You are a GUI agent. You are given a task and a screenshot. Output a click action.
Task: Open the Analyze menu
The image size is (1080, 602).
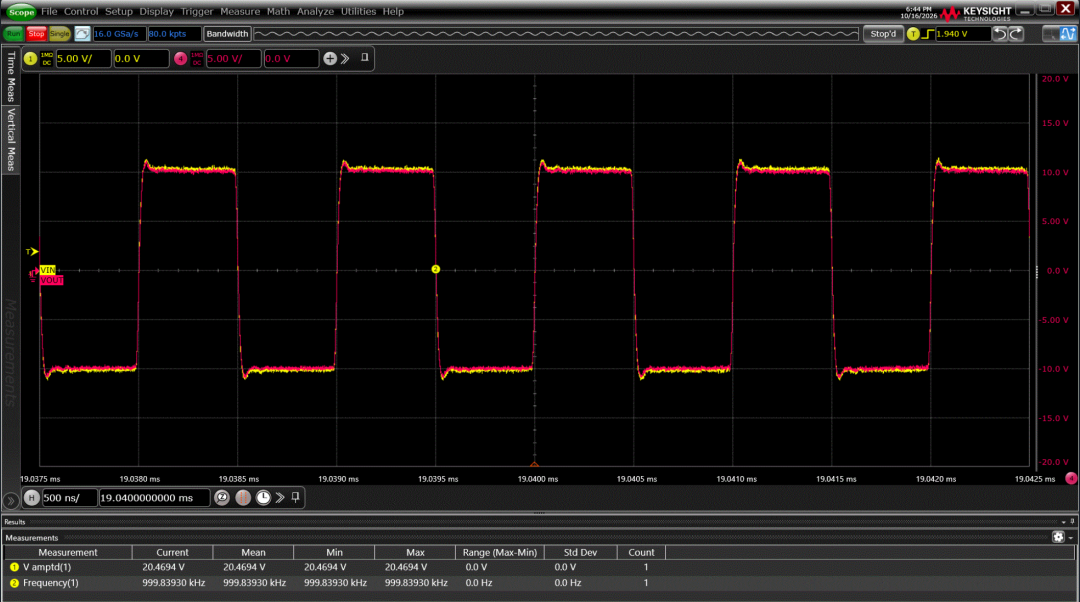(x=315, y=12)
